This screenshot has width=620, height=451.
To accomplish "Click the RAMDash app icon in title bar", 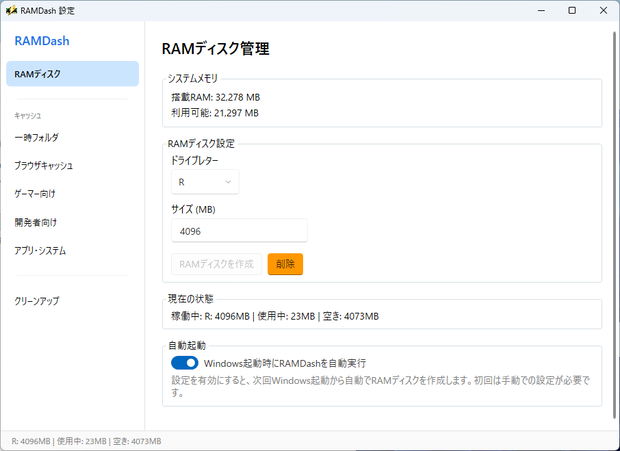I will (x=11, y=10).
